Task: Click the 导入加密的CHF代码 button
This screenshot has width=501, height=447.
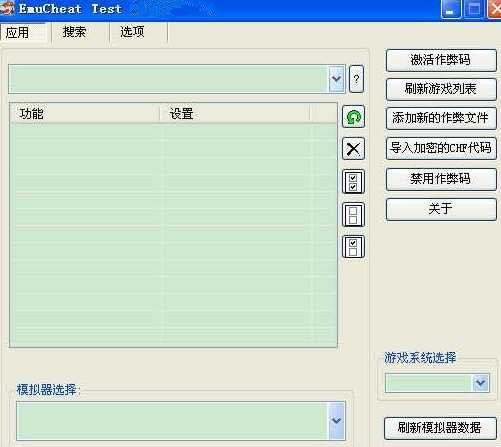Action: 441,148
